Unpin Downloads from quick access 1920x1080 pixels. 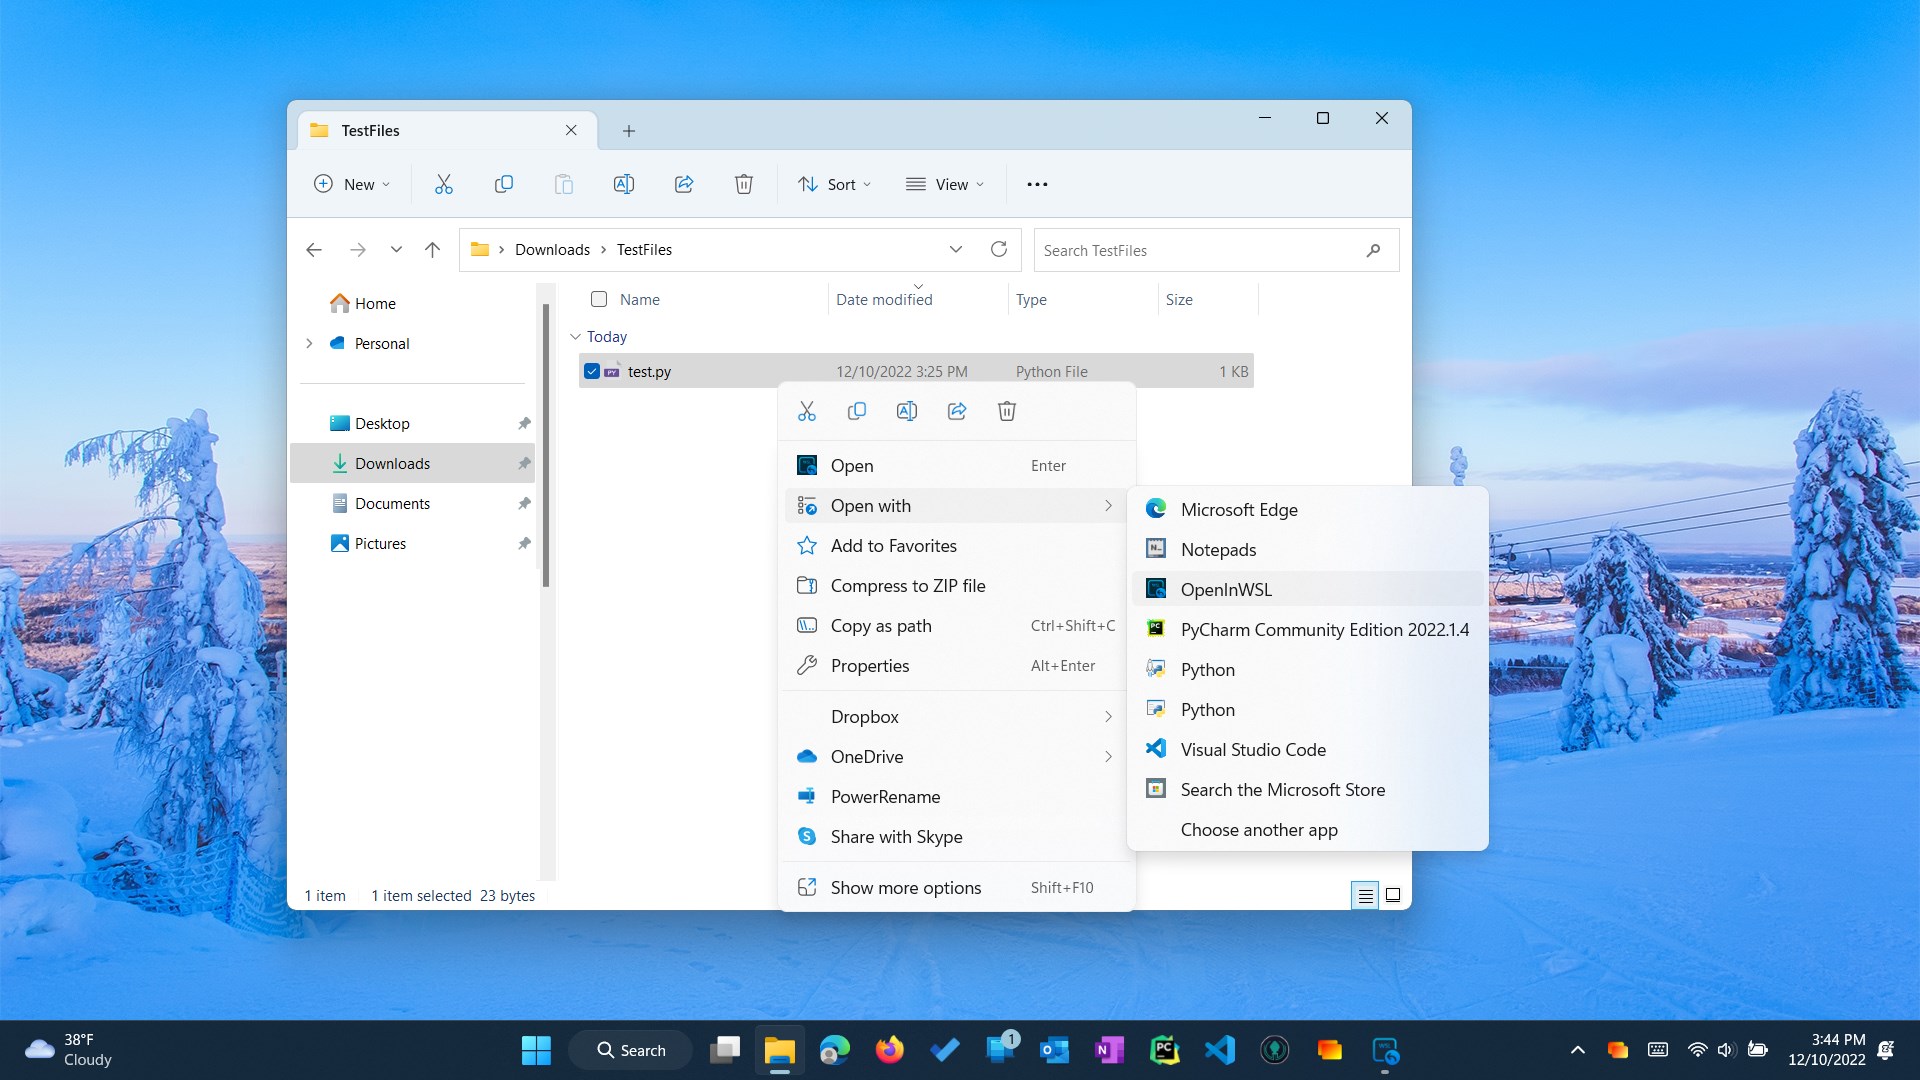[524, 464]
